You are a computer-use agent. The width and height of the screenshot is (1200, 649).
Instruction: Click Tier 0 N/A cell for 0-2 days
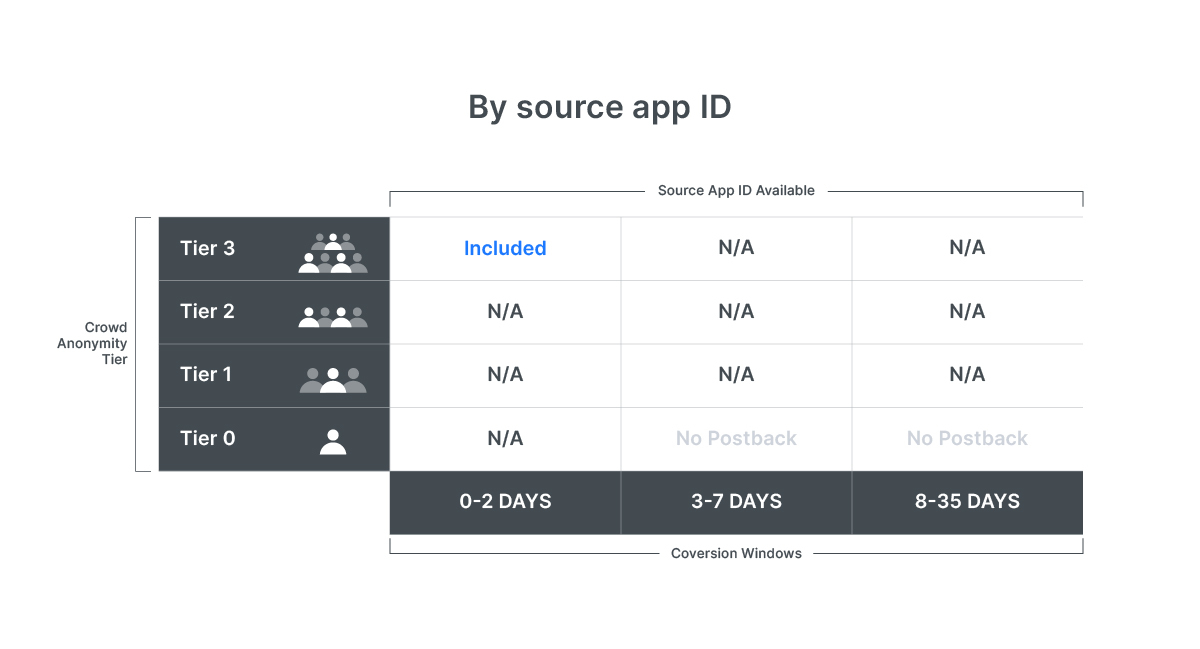pyautogui.click(x=505, y=438)
